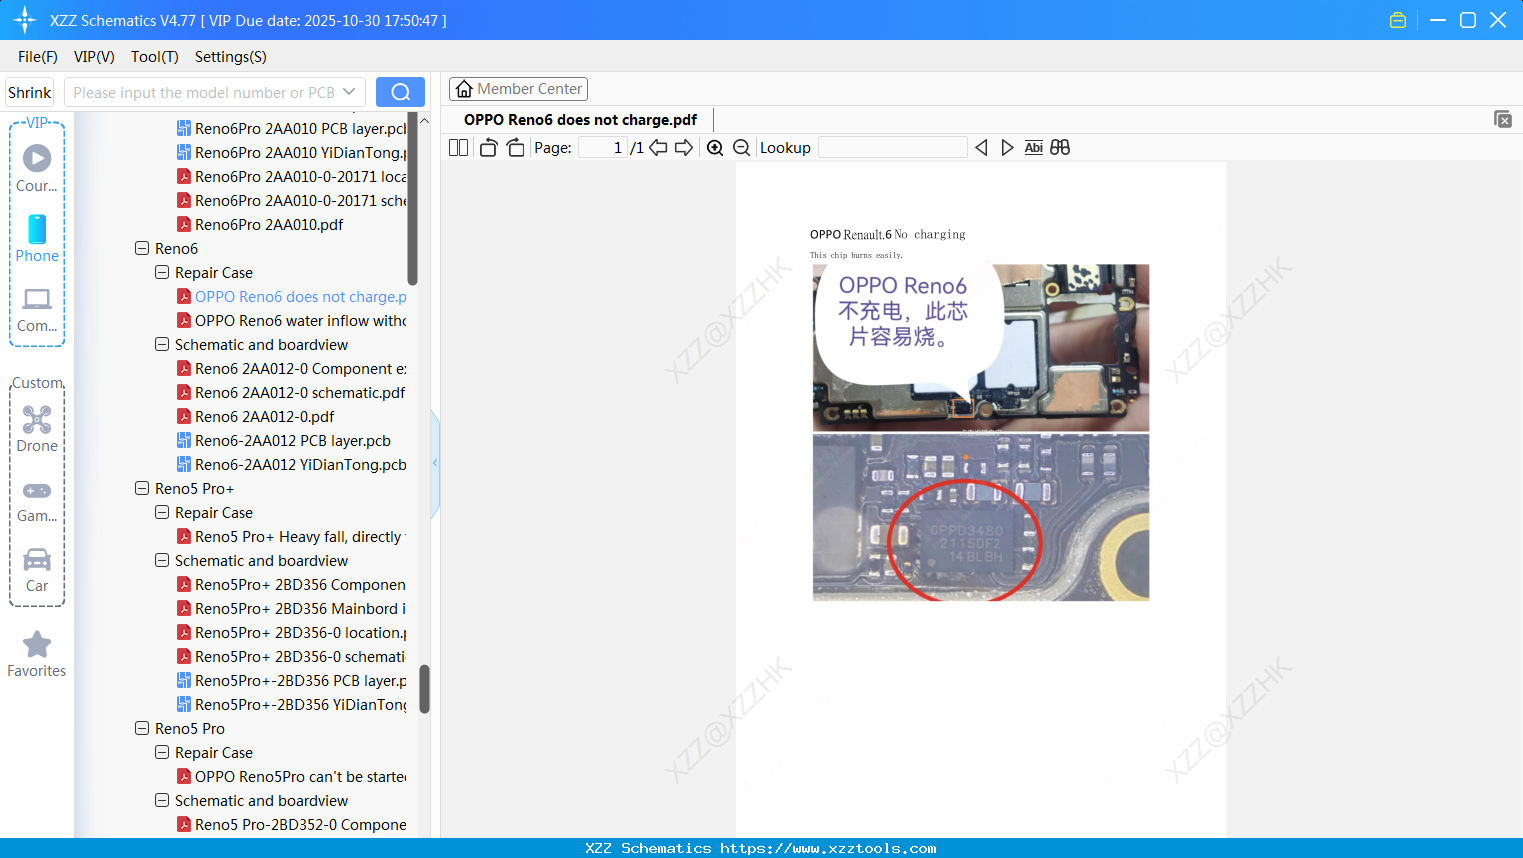Screen dimensions: 1523x858
Task: Rotate the page counterclockwise
Action: coord(488,148)
